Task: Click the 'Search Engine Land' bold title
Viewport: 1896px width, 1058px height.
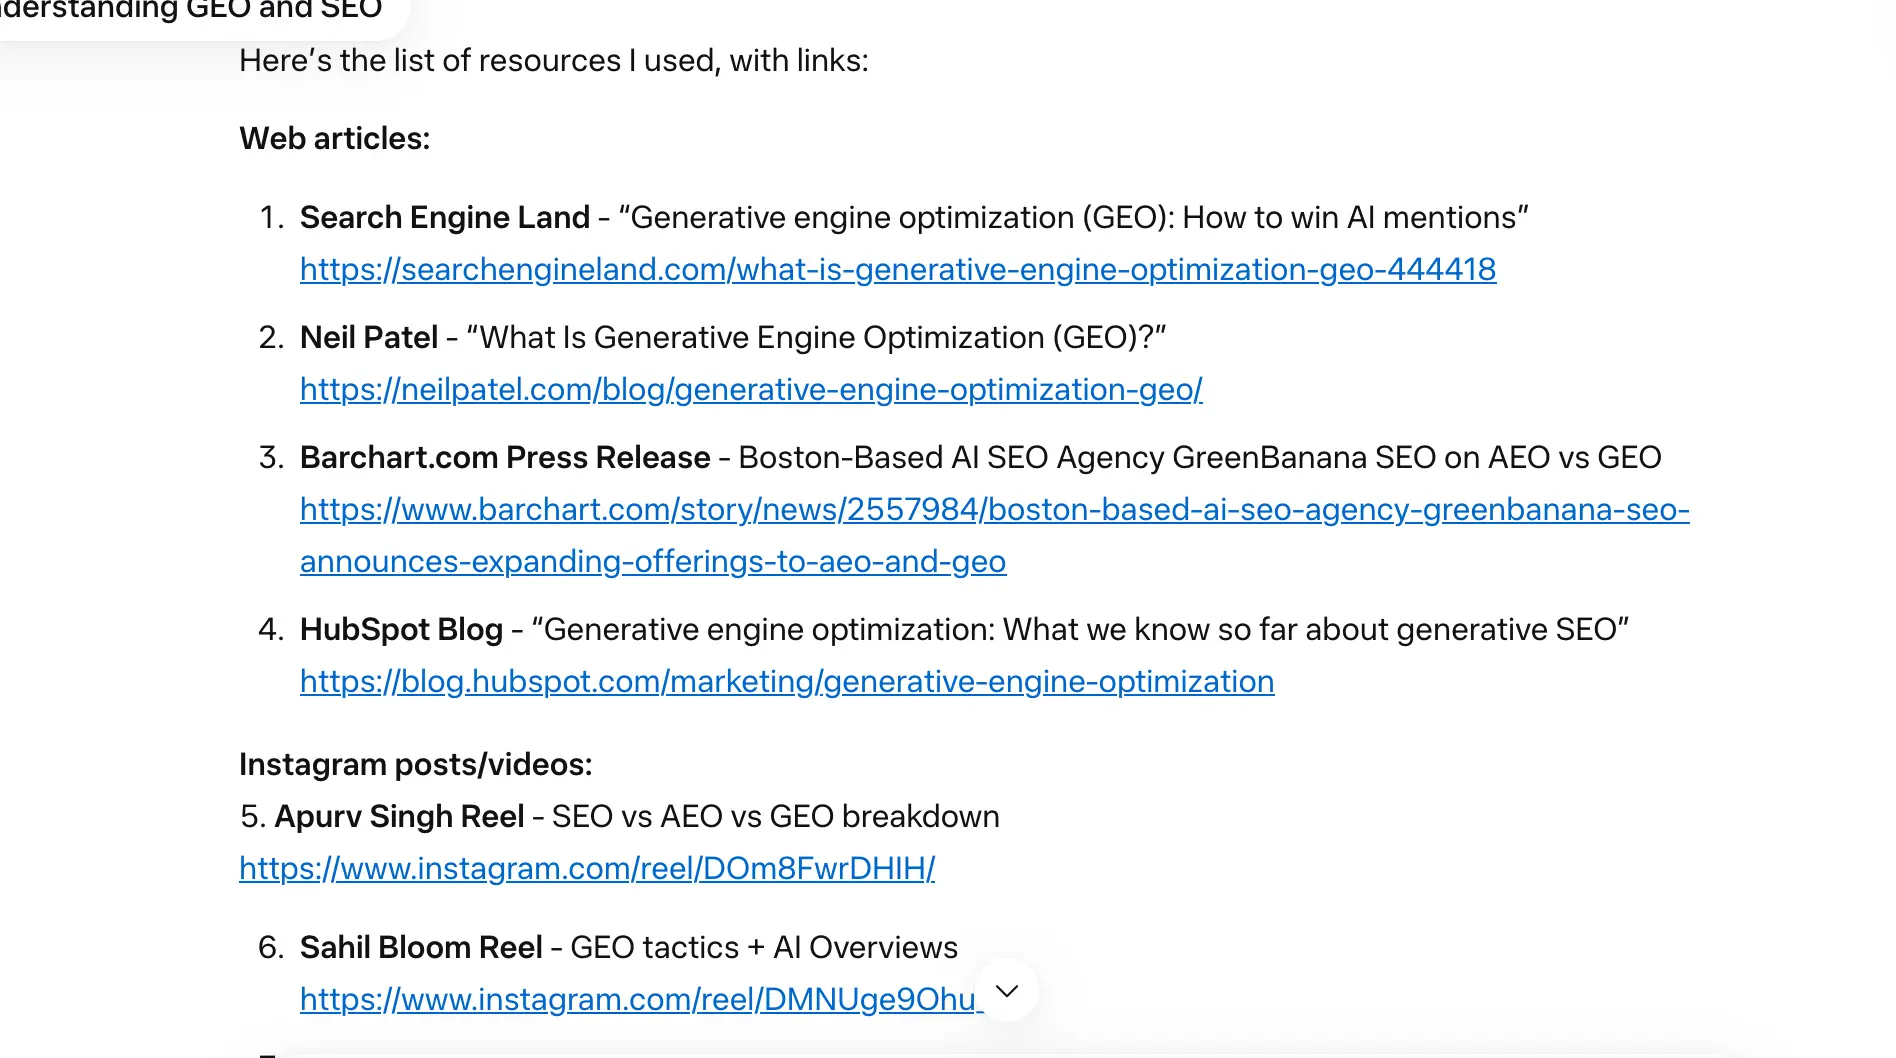Action: pyautogui.click(x=445, y=217)
